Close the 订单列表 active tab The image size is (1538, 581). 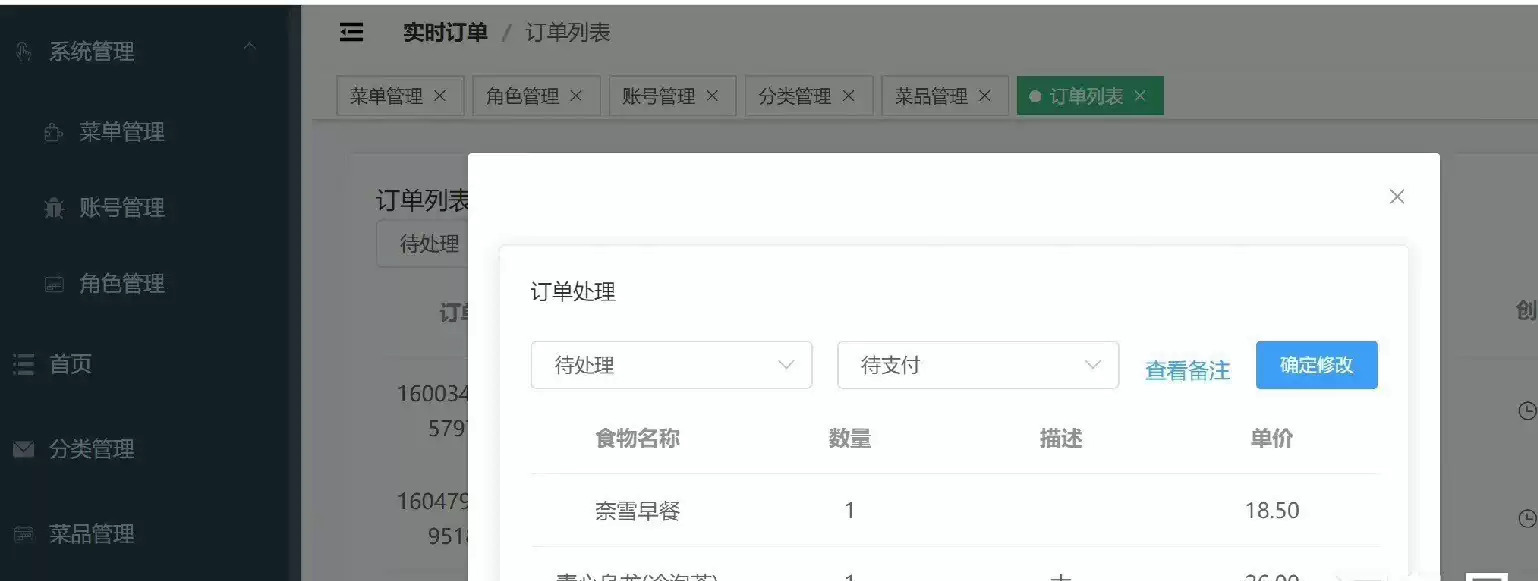[1140, 96]
